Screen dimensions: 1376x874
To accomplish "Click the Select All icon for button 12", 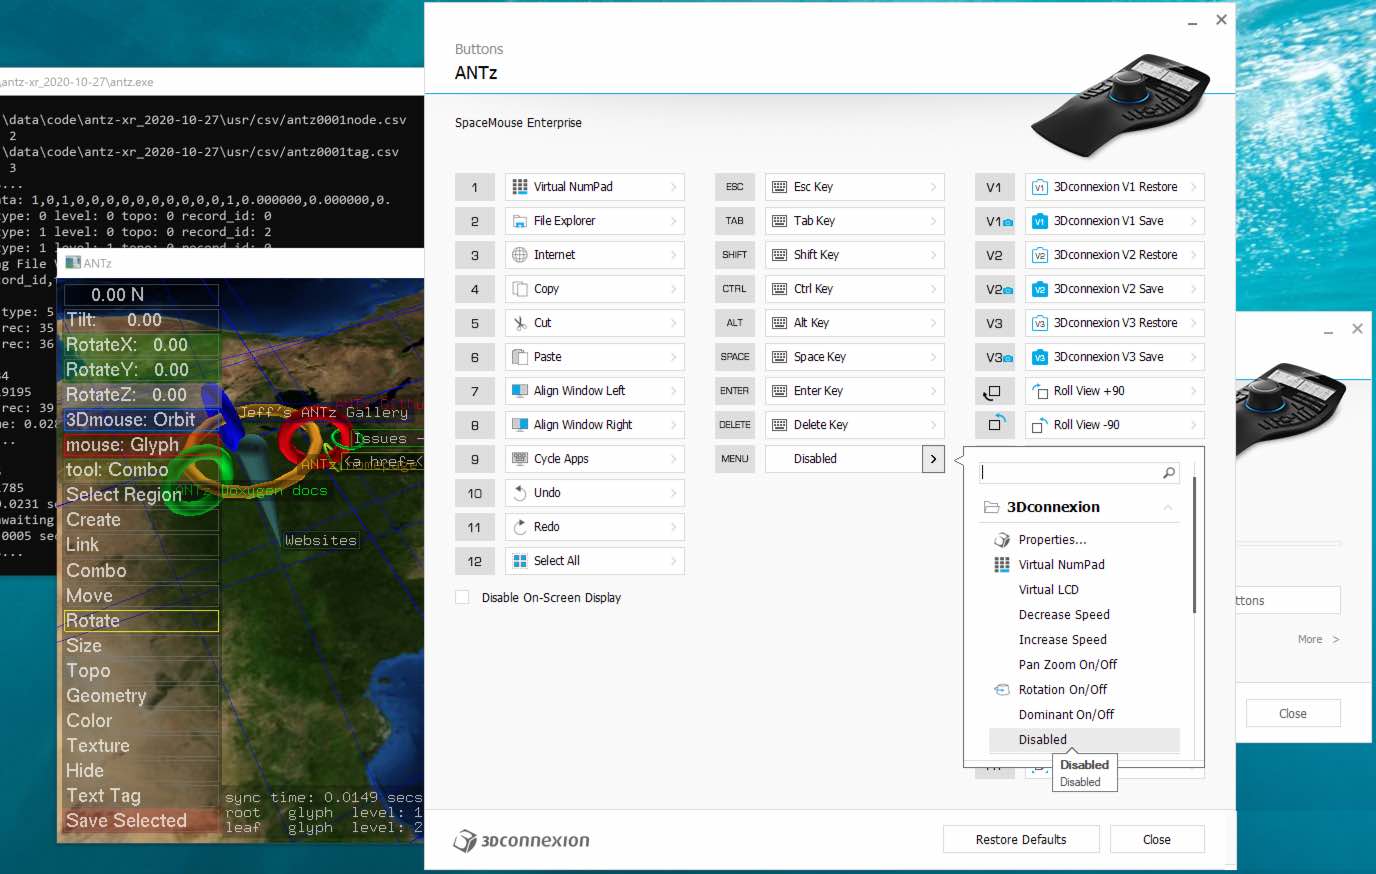I will [x=520, y=561].
